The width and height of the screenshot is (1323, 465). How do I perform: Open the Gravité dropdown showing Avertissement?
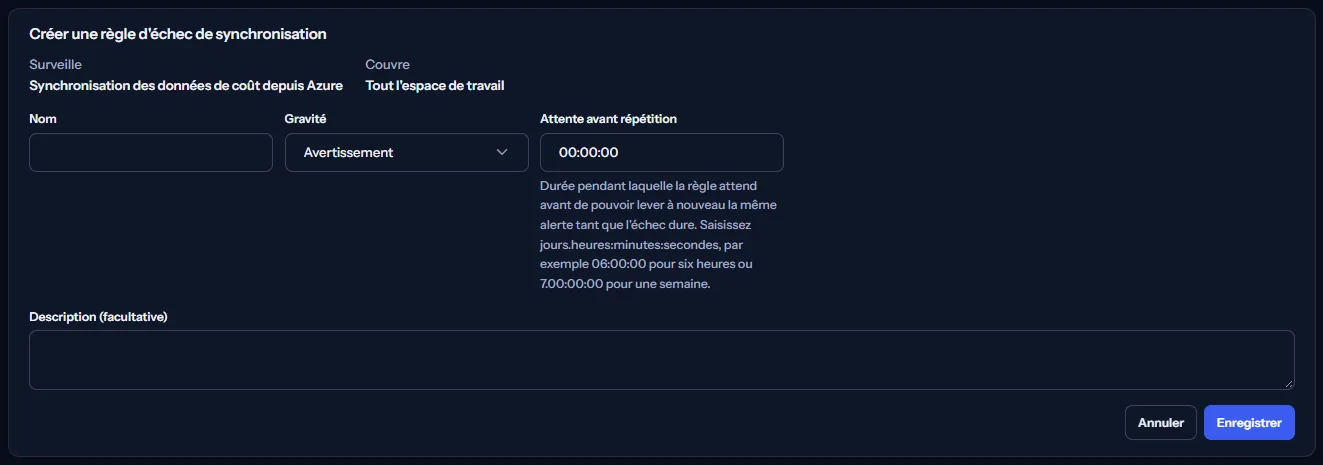pyautogui.click(x=406, y=152)
